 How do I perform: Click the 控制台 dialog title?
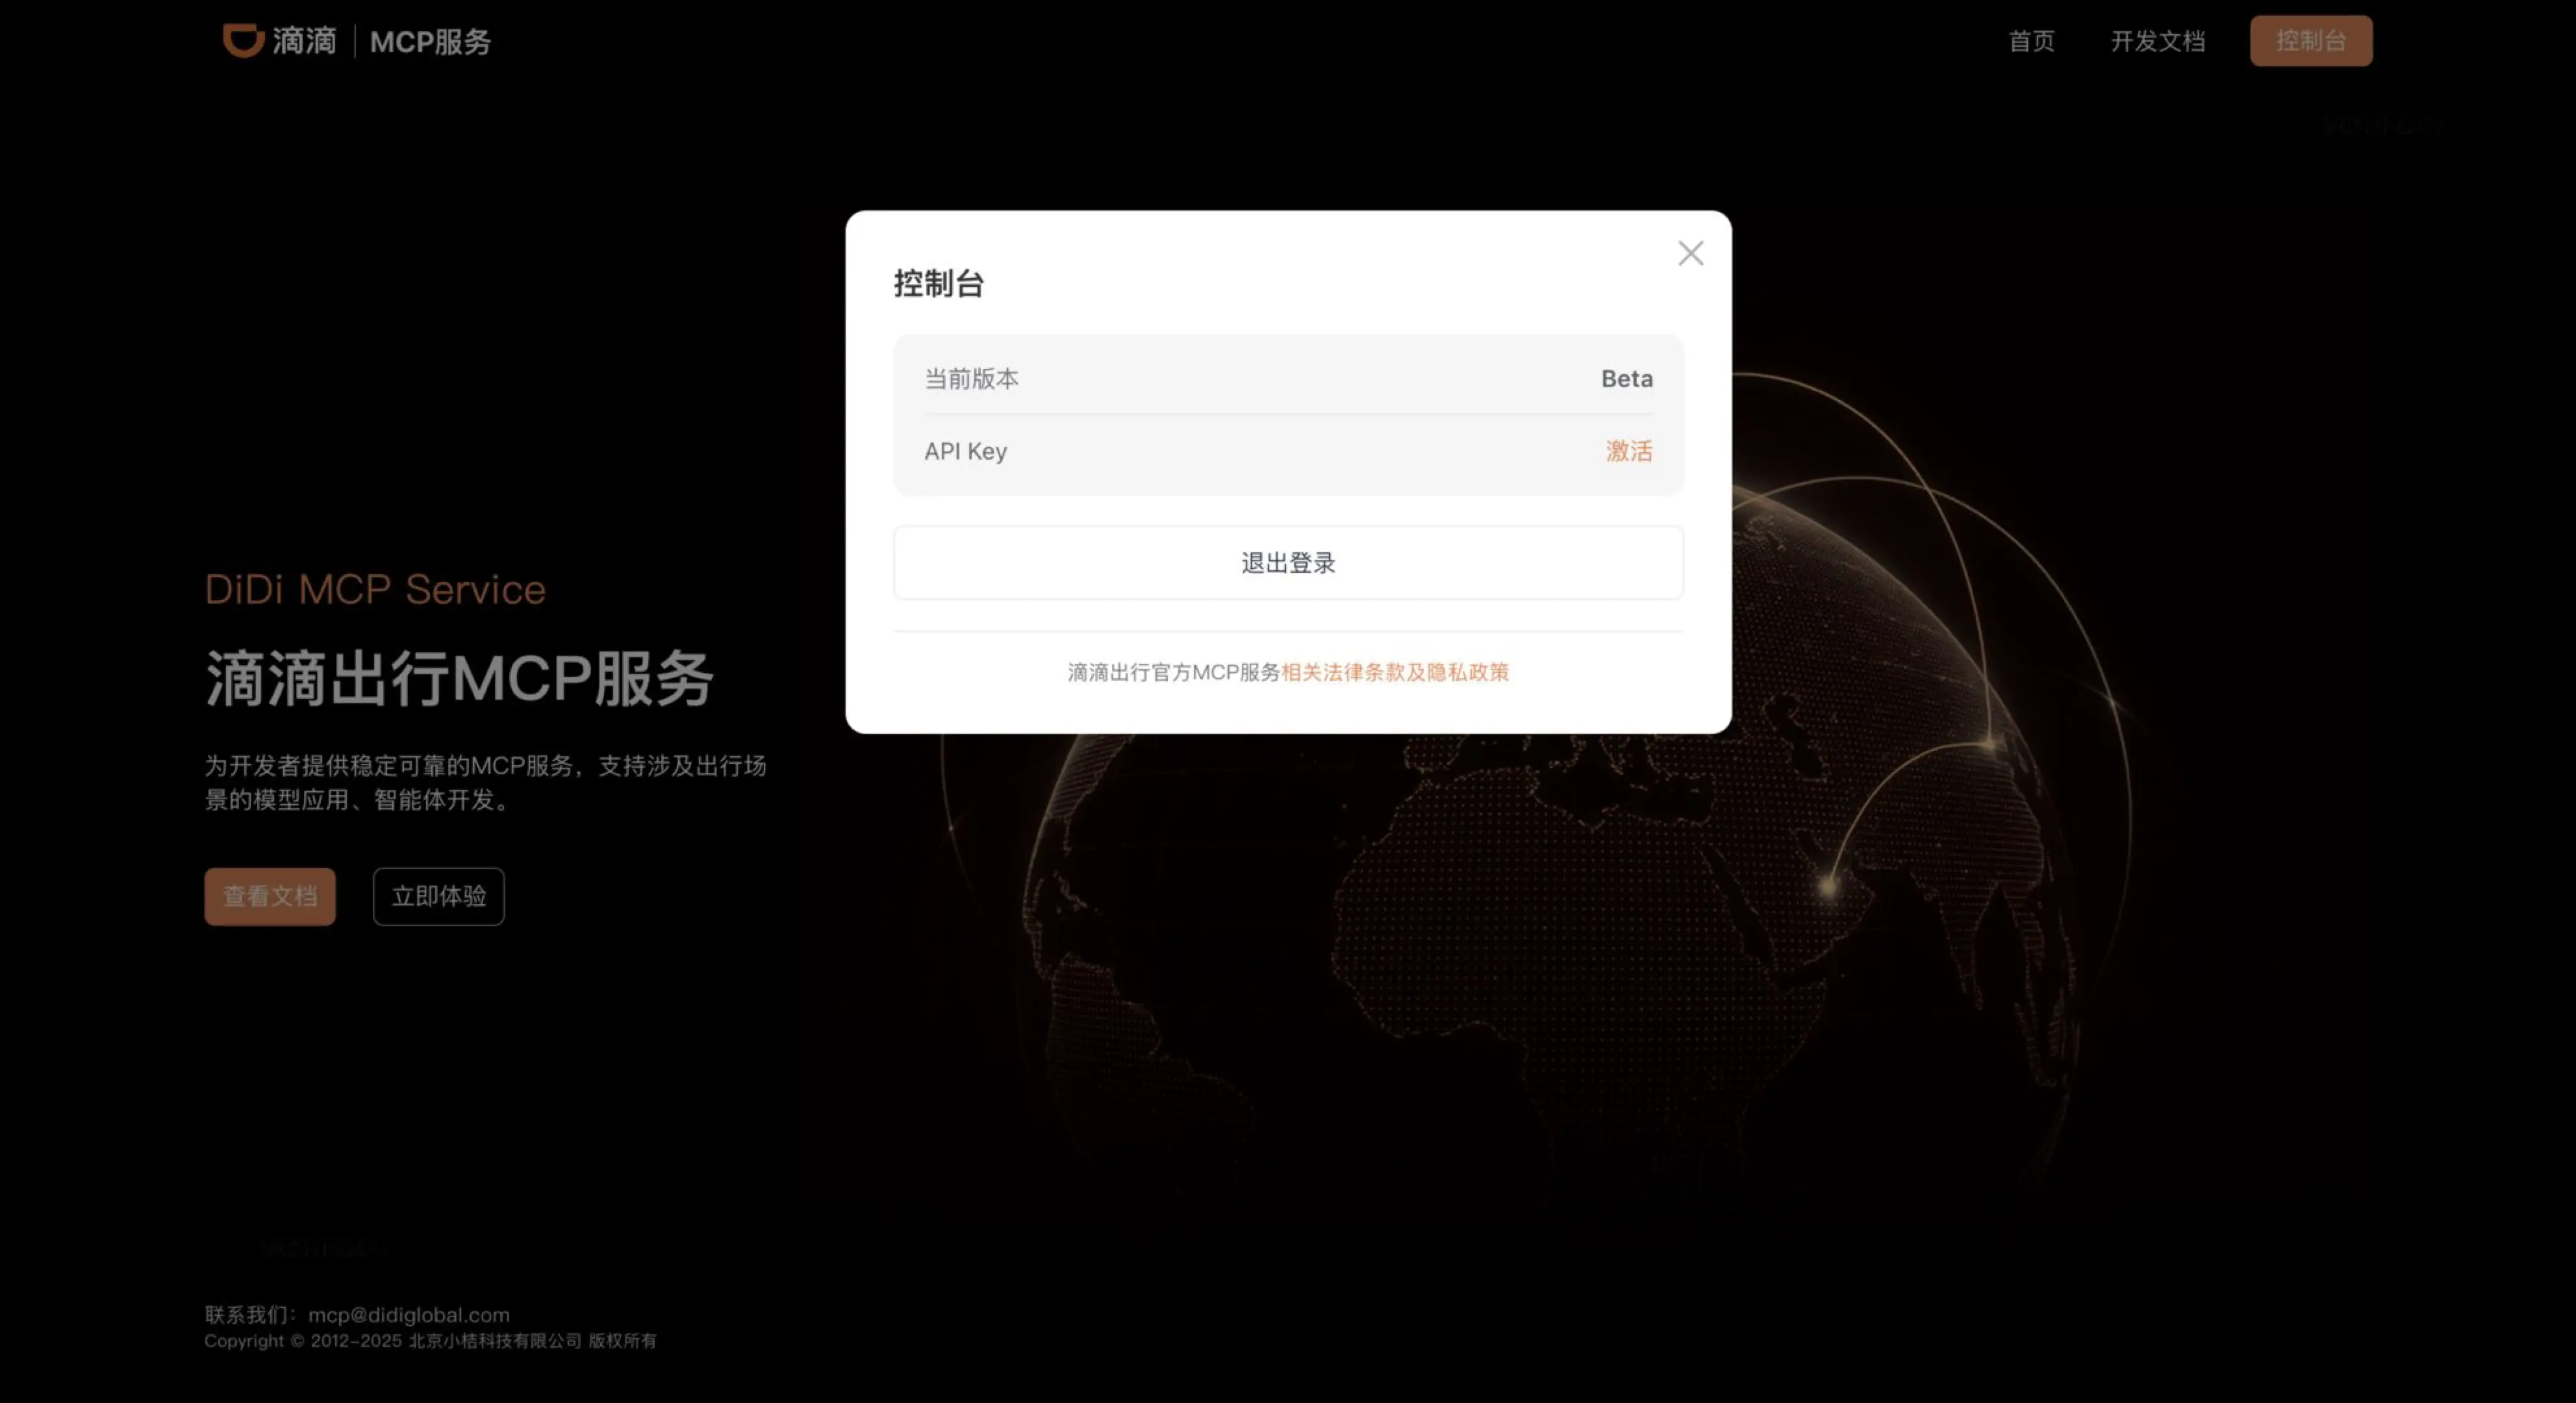coord(939,284)
